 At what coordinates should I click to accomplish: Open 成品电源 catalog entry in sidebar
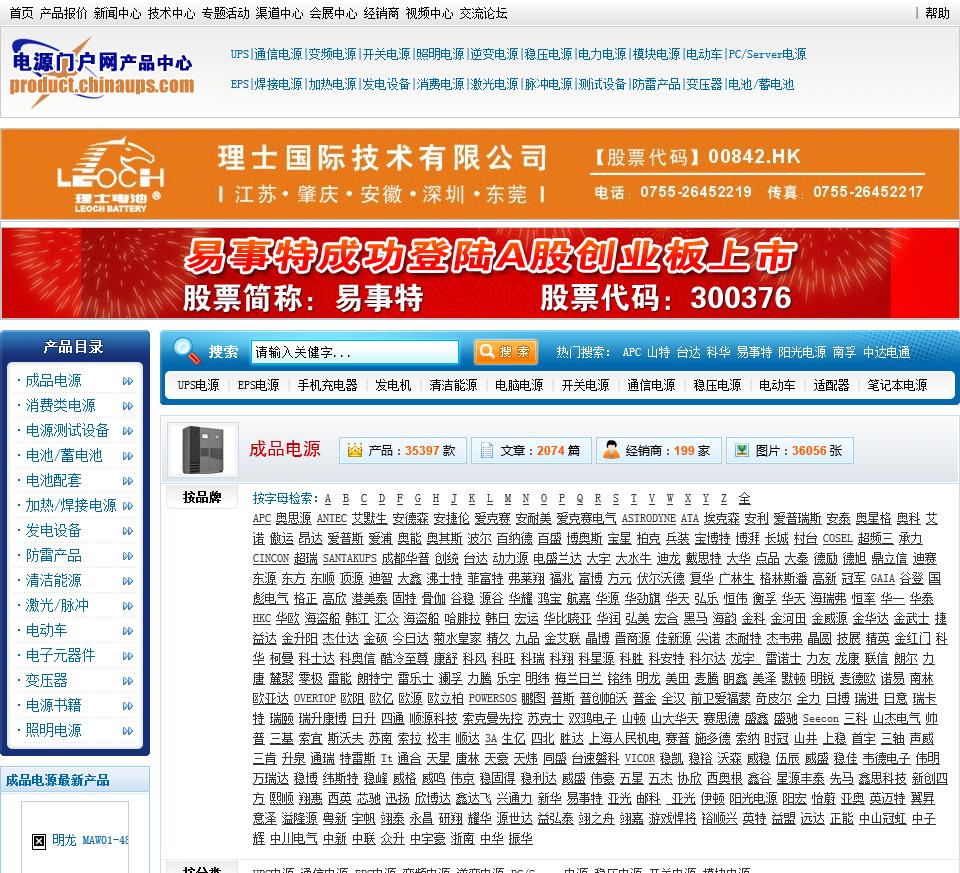click(53, 381)
